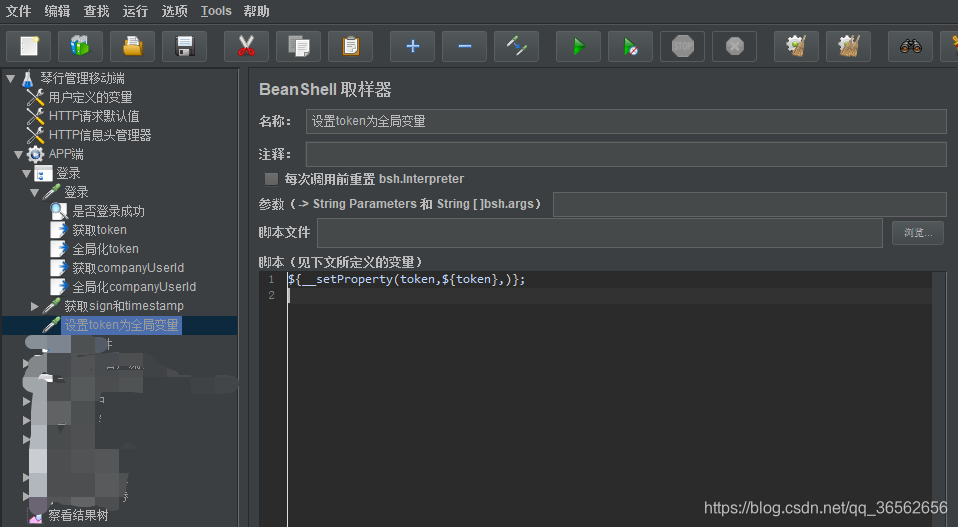
Task: Collapse the 琴行管理移动端 test plan node
Action: click(10, 78)
